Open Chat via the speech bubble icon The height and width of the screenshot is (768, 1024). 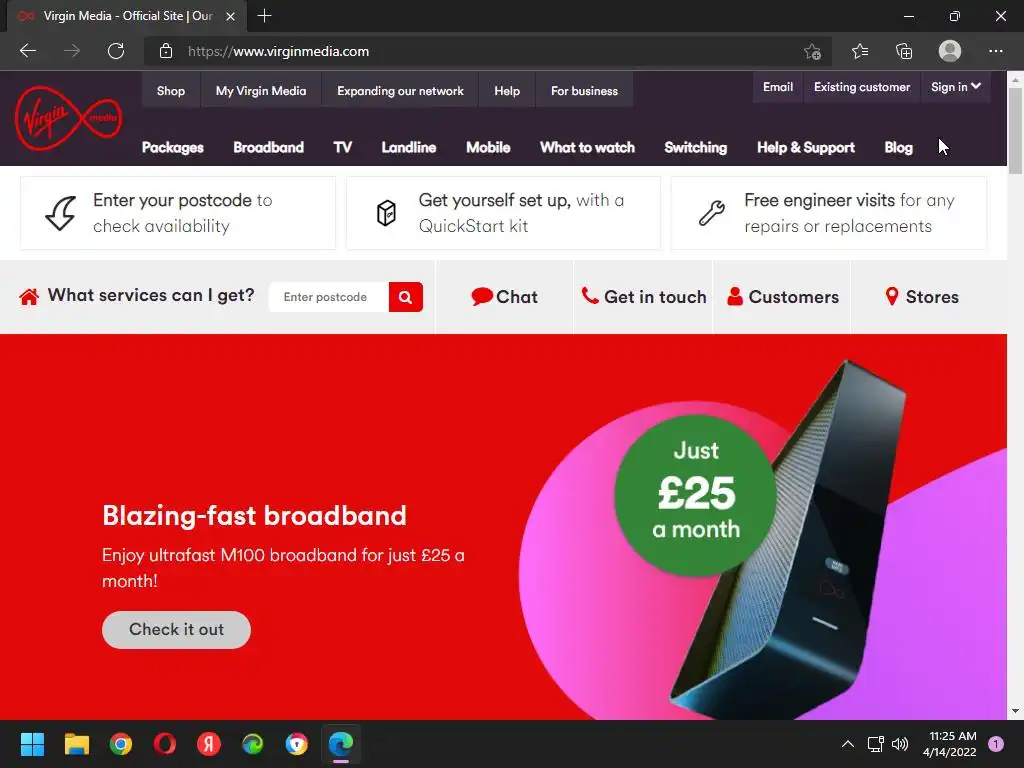[x=482, y=296]
